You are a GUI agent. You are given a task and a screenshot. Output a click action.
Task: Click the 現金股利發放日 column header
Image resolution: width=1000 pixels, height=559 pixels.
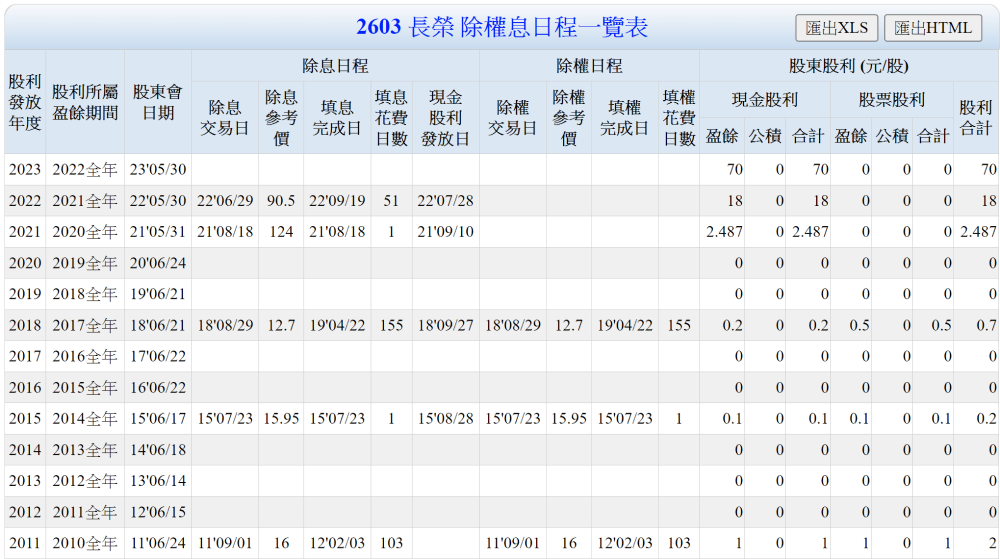tap(445, 117)
